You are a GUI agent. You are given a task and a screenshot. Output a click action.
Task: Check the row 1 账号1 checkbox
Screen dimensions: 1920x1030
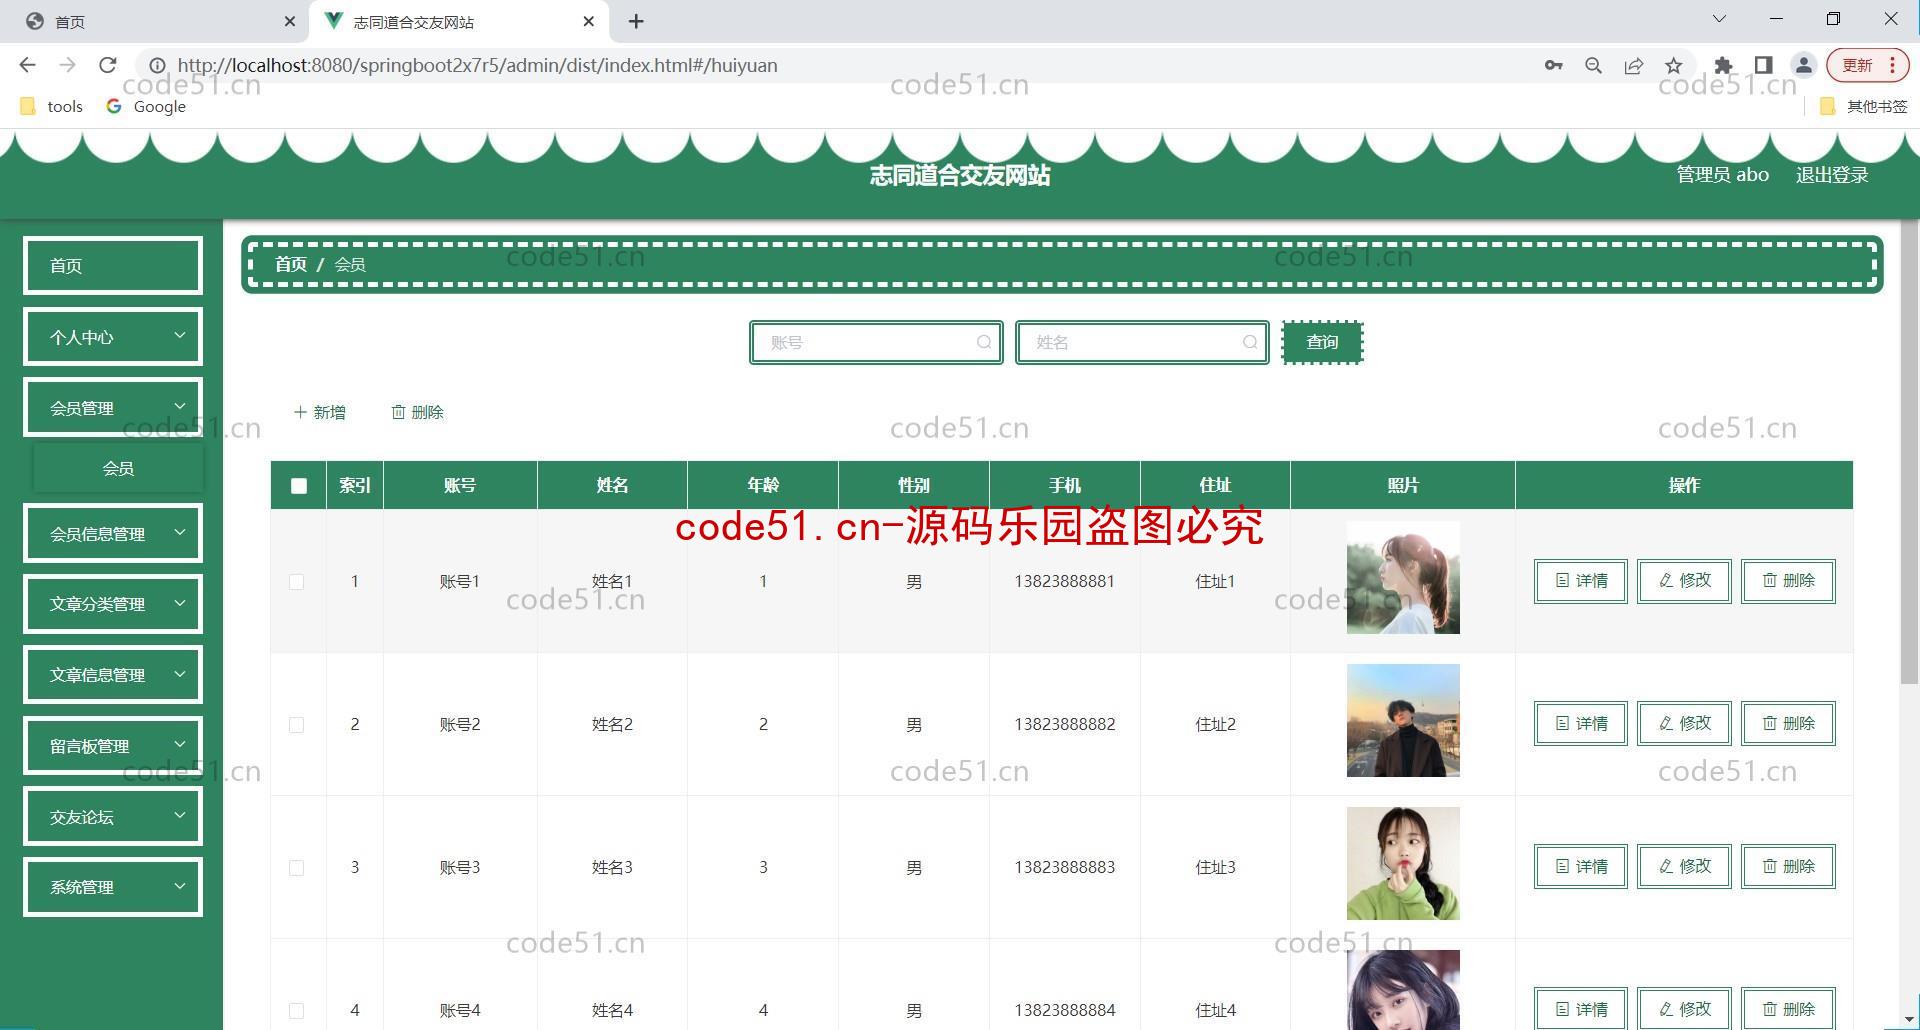(x=296, y=582)
